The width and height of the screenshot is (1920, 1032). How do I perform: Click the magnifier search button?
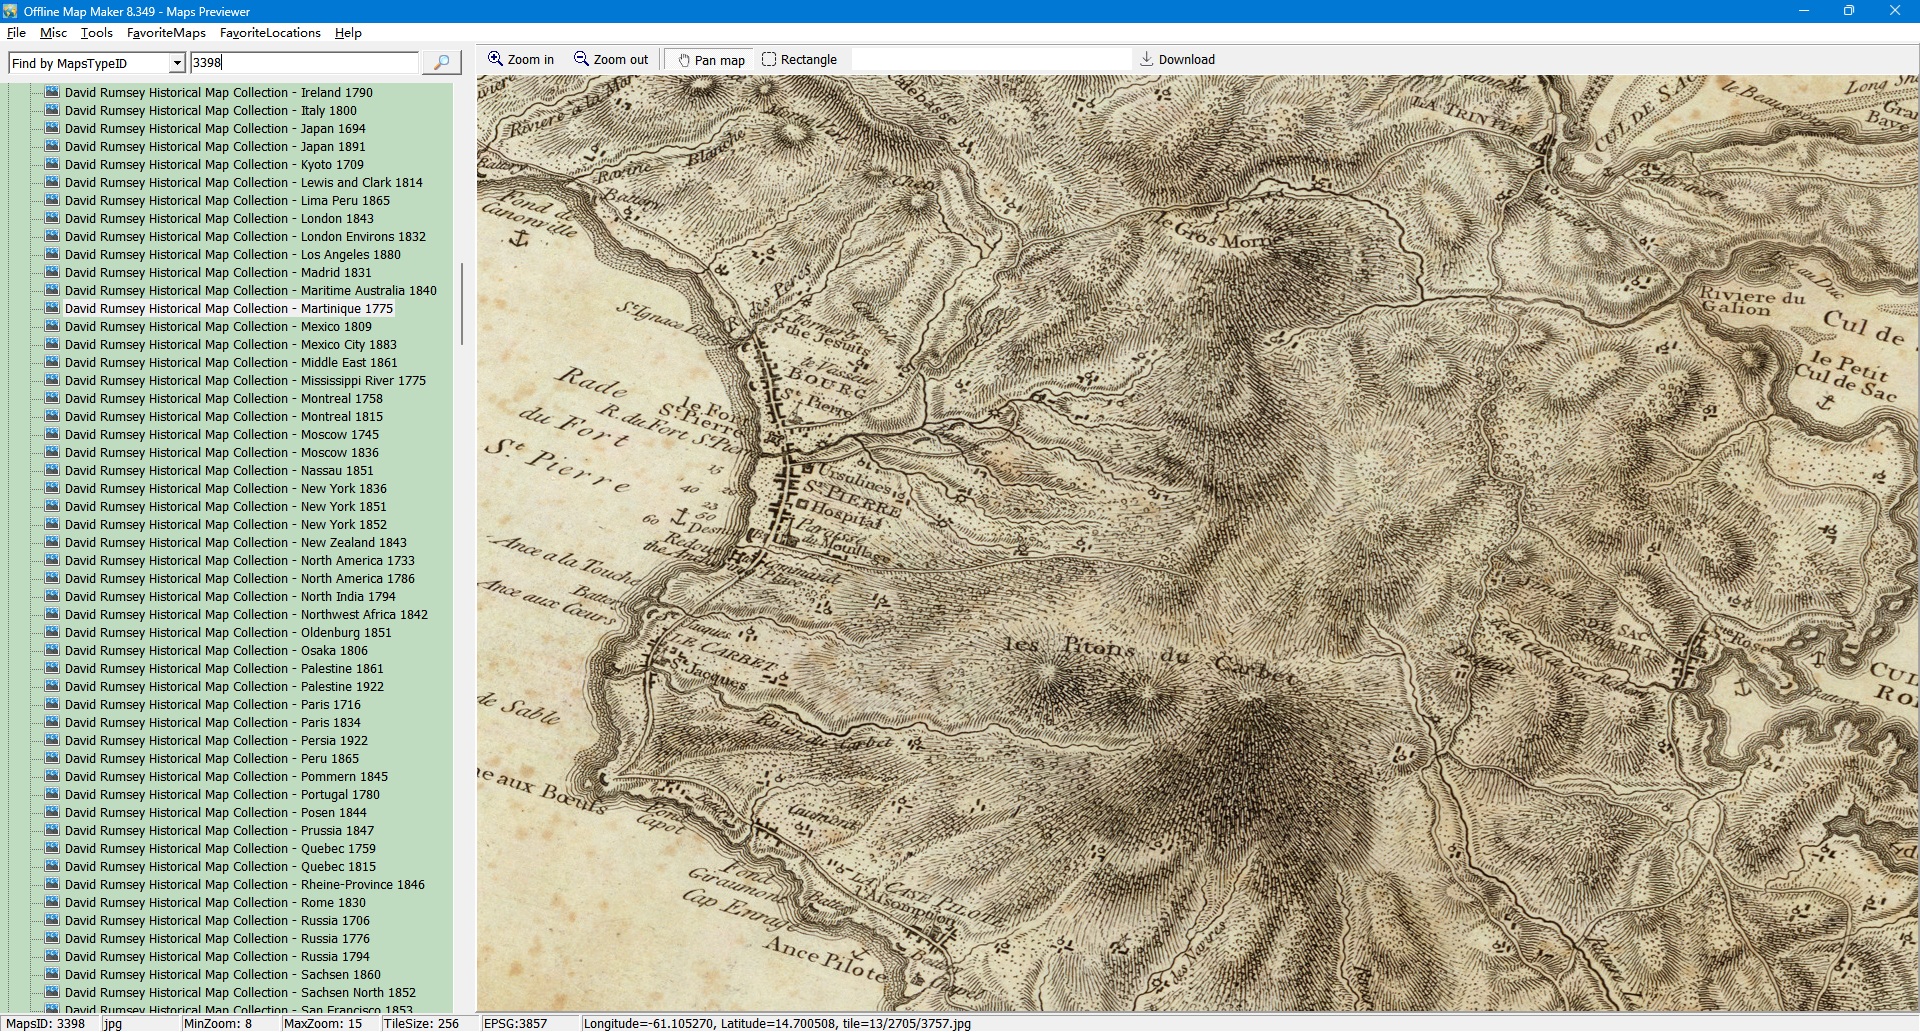(441, 62)
